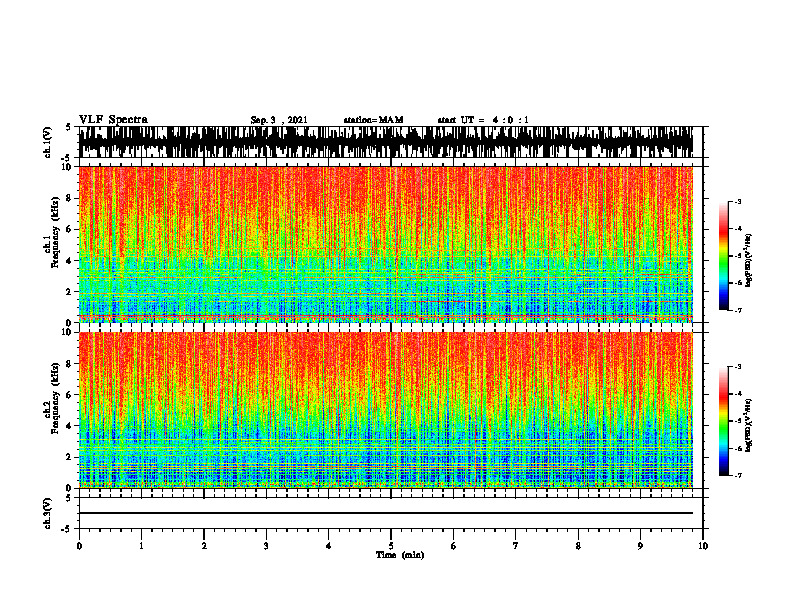Select the date label "Sep. 3, 2021"

(279, 120)
